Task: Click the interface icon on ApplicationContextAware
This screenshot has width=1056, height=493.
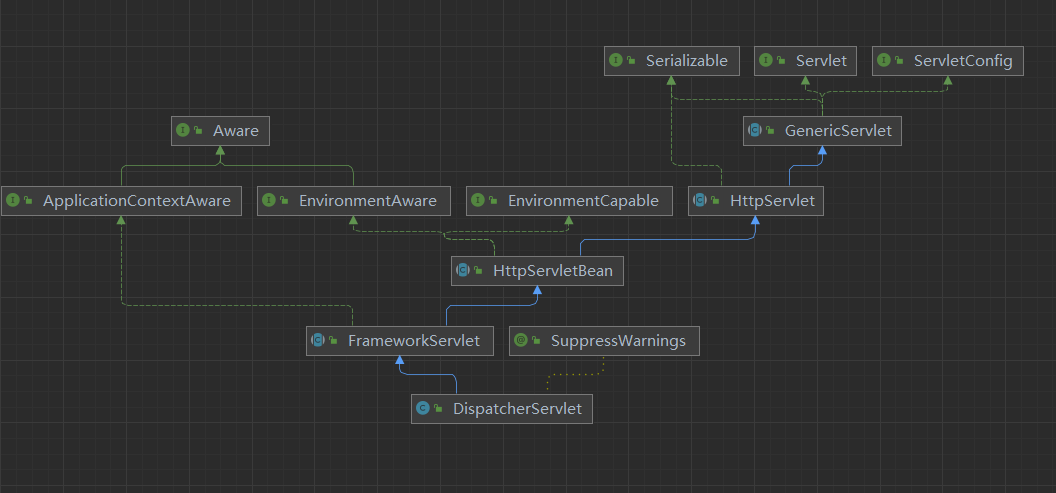Action: [13, 201]
